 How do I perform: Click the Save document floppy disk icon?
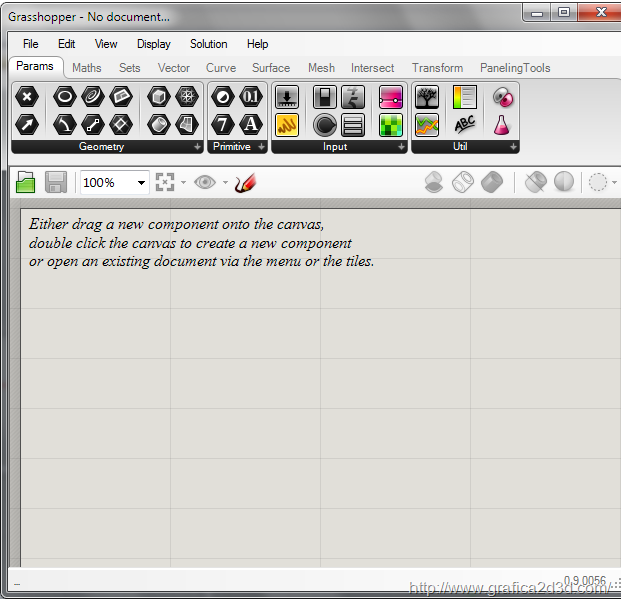click(56, 182)
